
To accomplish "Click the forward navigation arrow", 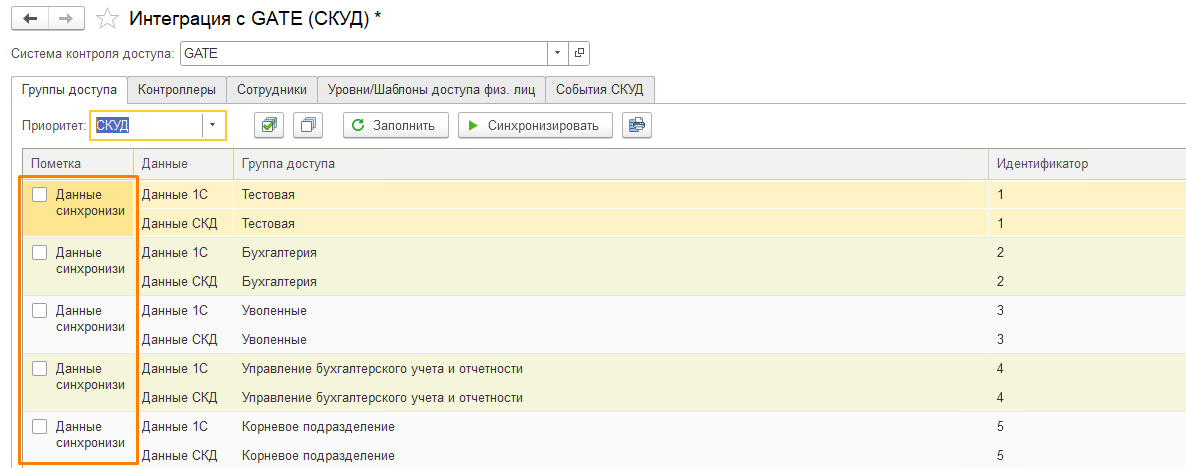I will click(65, 19).
